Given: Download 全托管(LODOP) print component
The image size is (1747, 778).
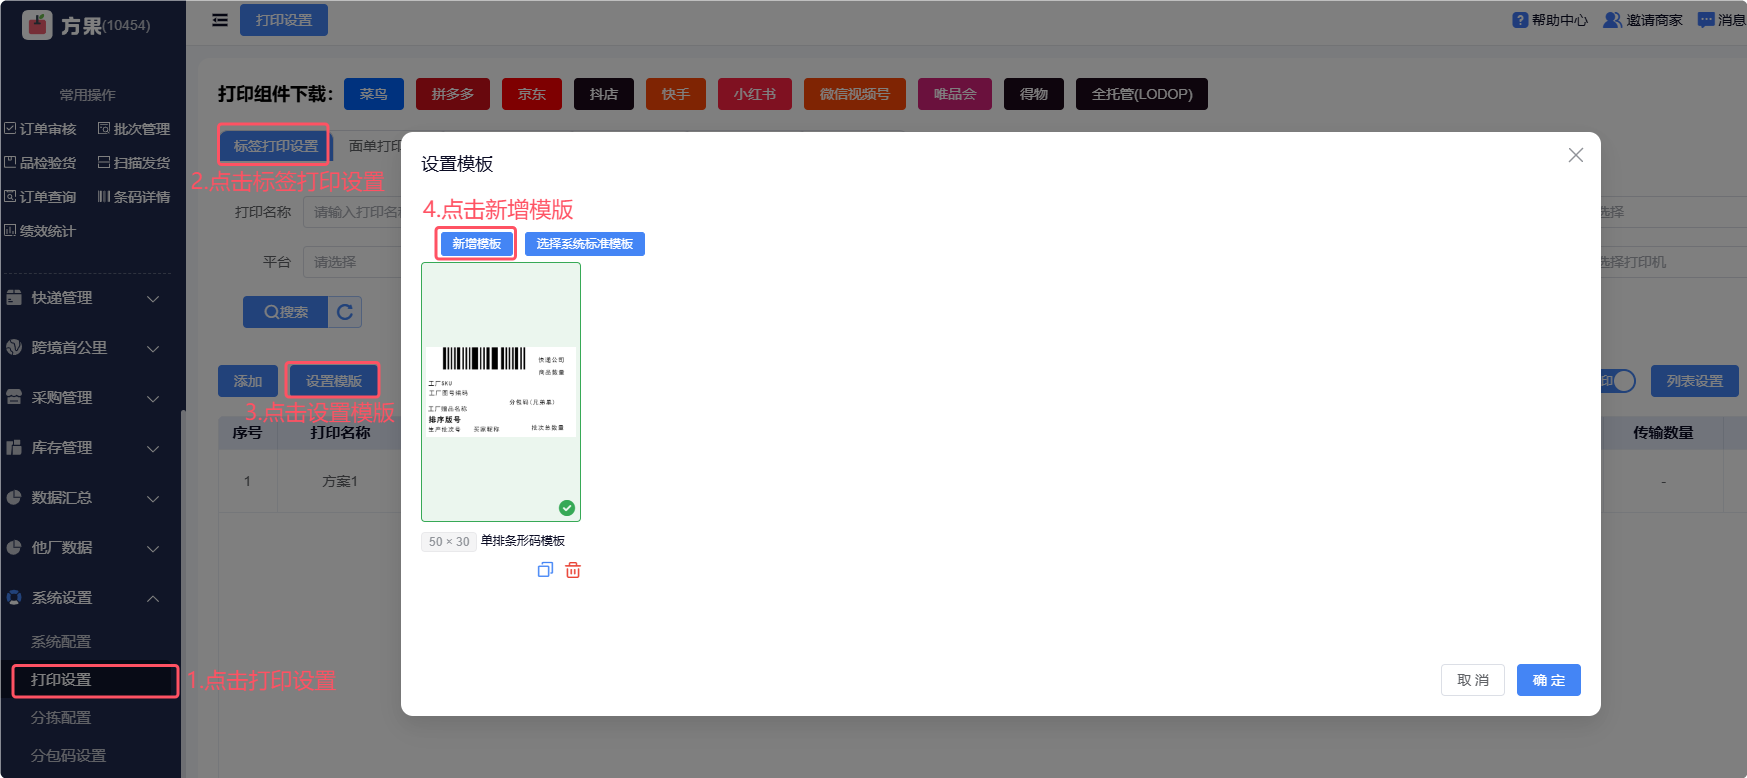Looking at the screenshot, I should click(x=1142, y=94).
